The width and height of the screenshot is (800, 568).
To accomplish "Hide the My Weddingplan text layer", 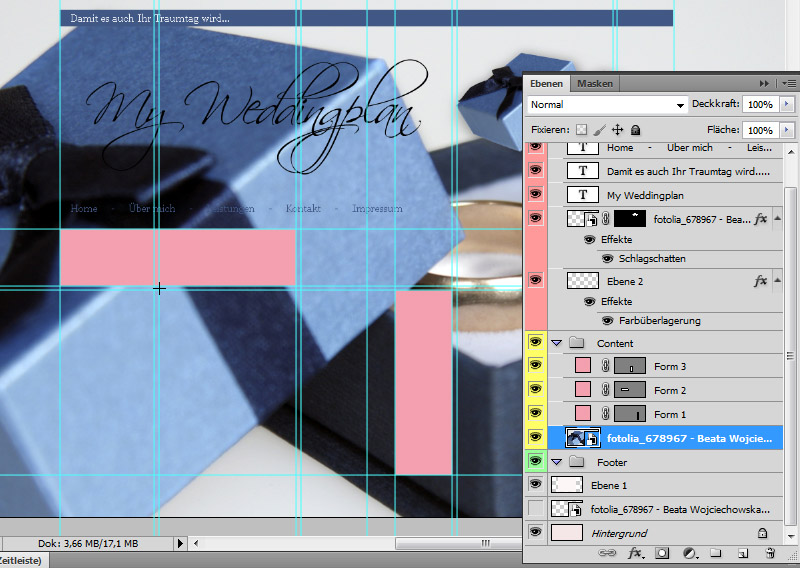I will (535, 195).
